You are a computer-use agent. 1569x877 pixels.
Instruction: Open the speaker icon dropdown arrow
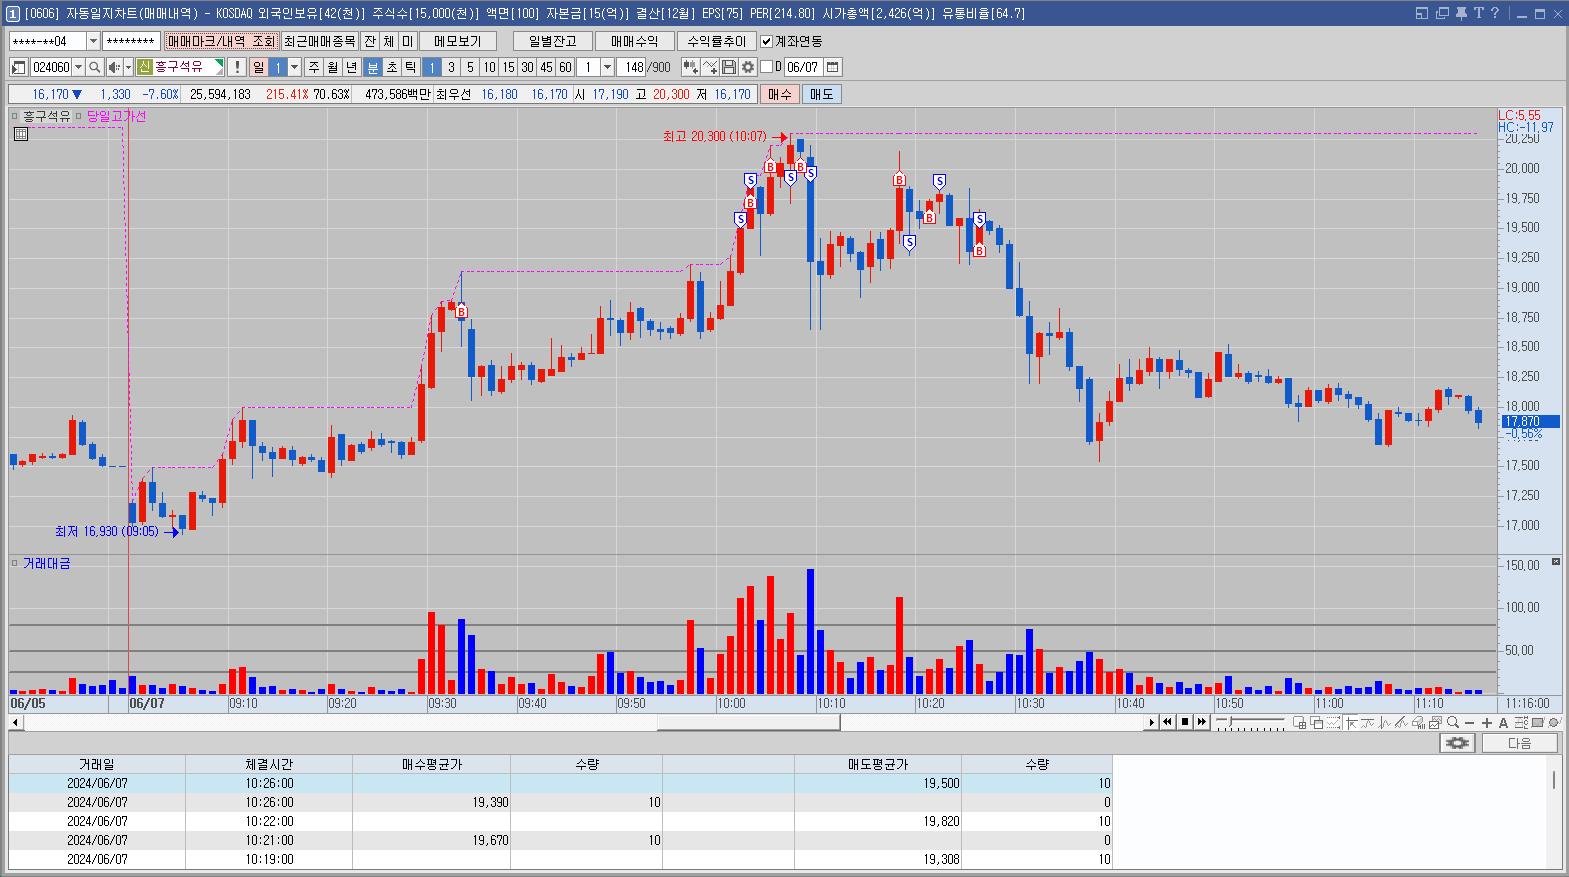128,67
